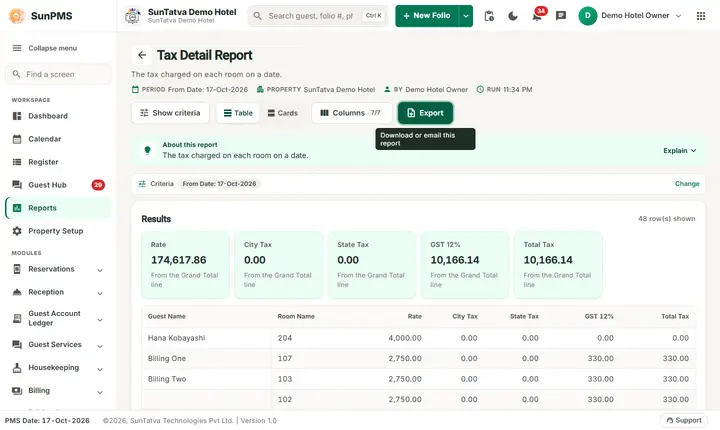720x430 pixels.
Task: Switch to Table view
Action: 238,113
